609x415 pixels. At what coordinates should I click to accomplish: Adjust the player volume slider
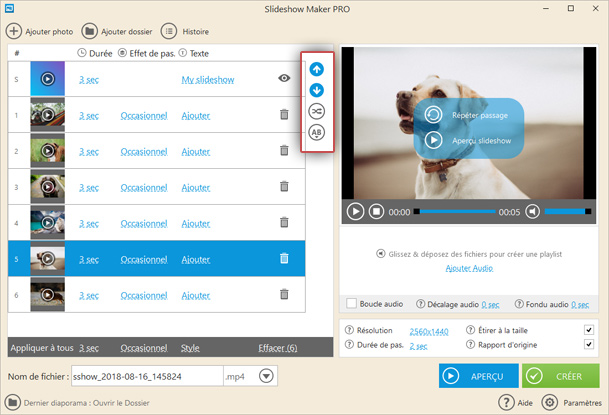[567, 212]
